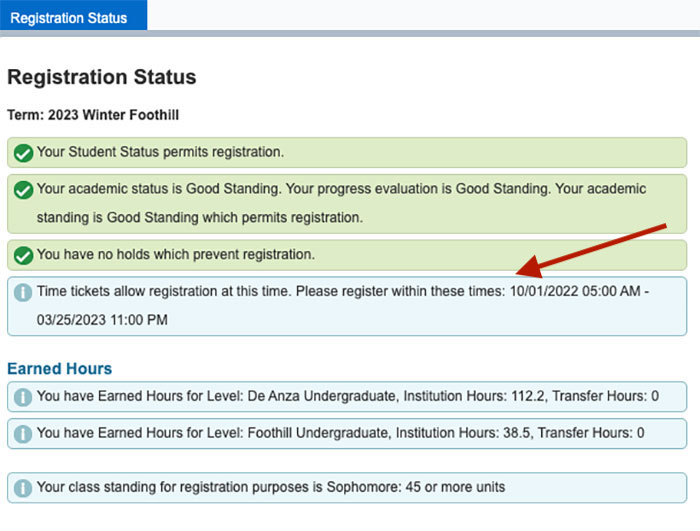Click the De Anza Undergraduate earned hours text
This screenshot has width=700, height=531.
pos(347,396)
